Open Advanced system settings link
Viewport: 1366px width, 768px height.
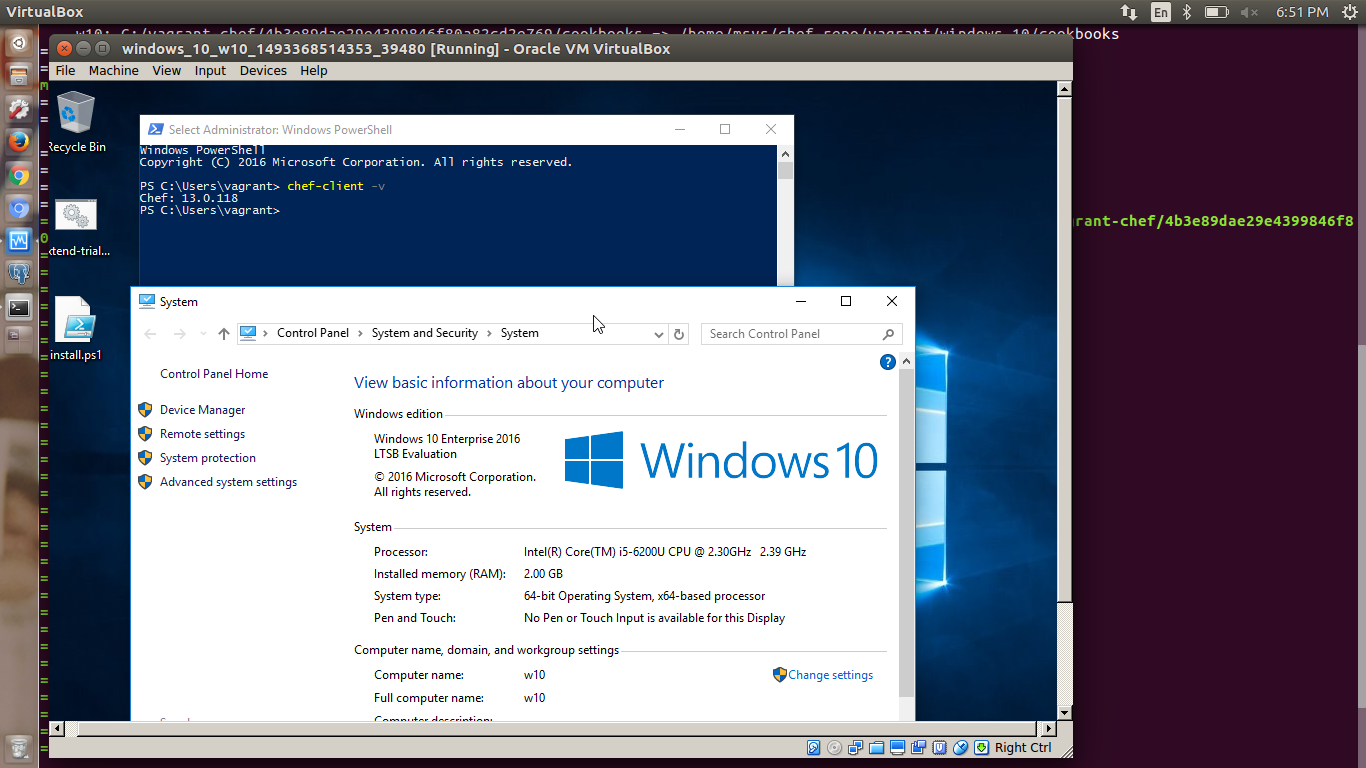pos(228,482)
